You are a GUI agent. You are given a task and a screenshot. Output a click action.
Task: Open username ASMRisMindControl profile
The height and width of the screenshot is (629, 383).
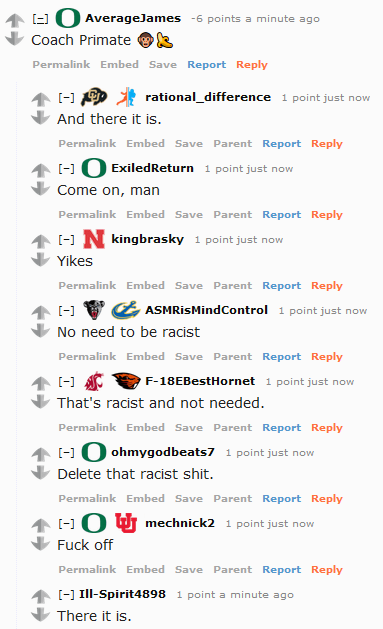[x=206, y=310]
